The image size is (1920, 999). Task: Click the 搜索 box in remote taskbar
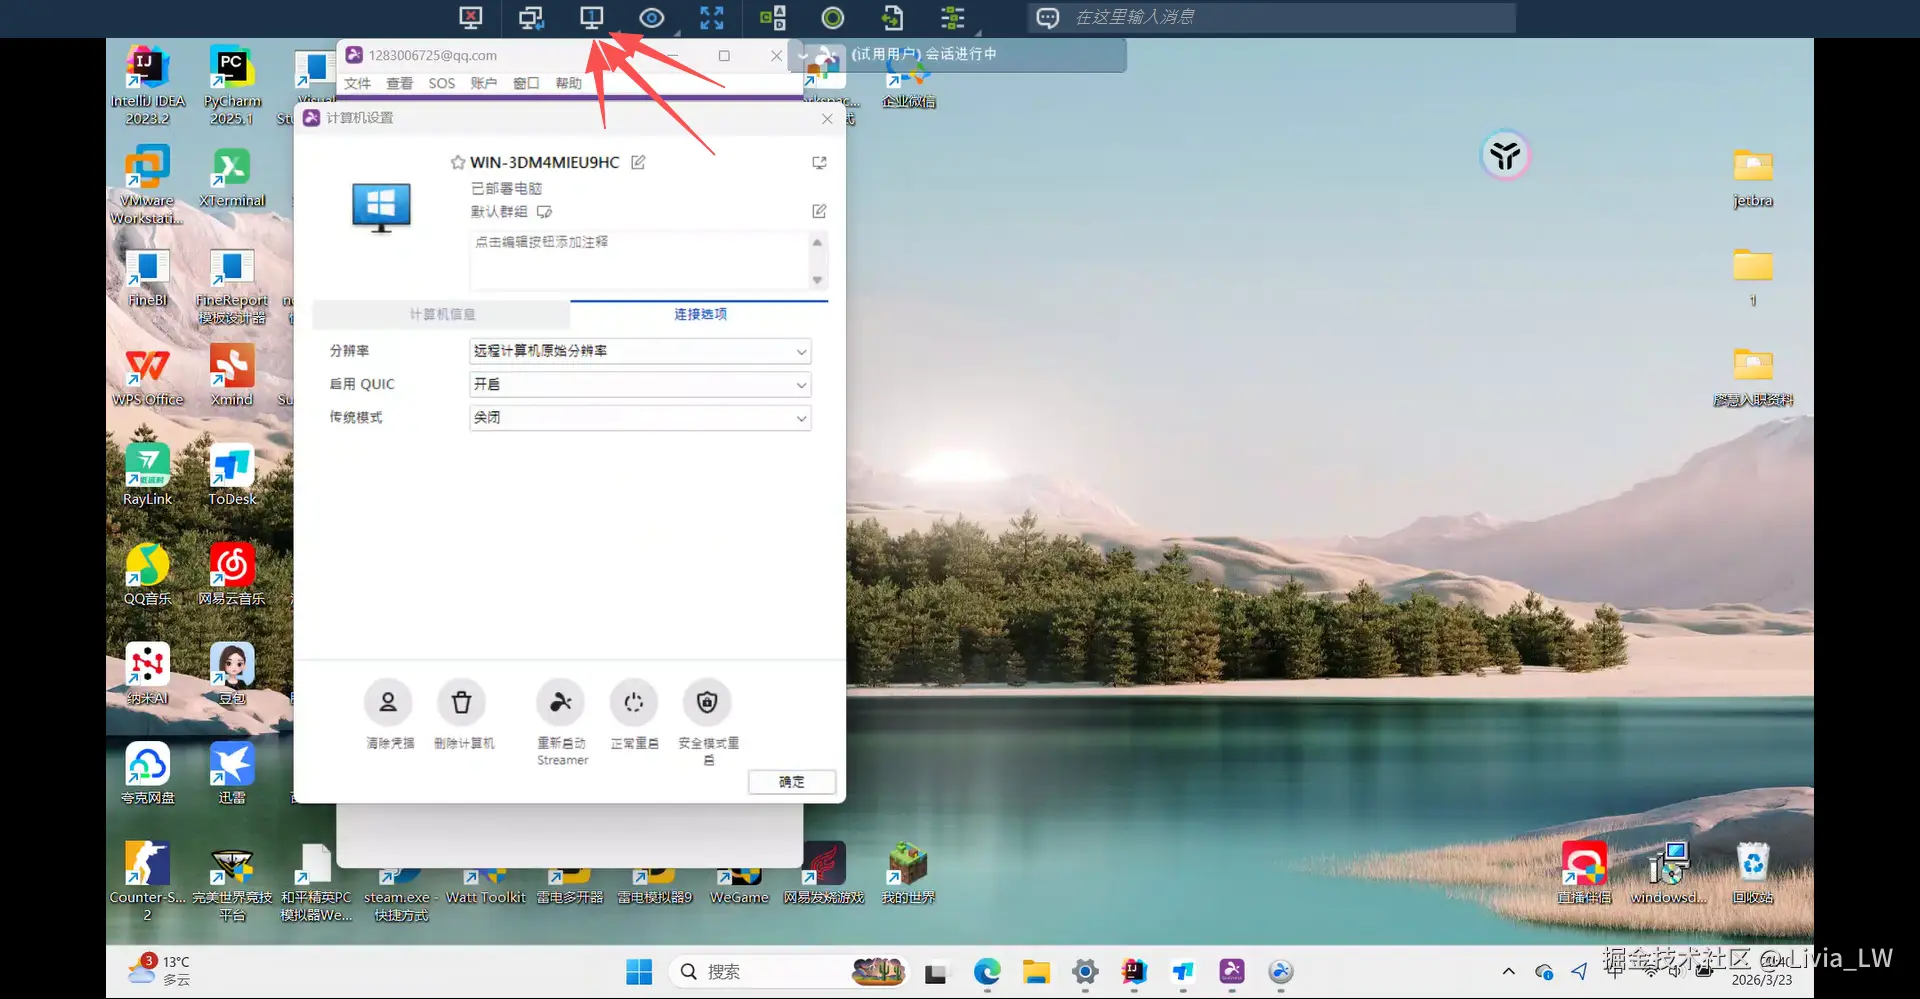(790, 972)
